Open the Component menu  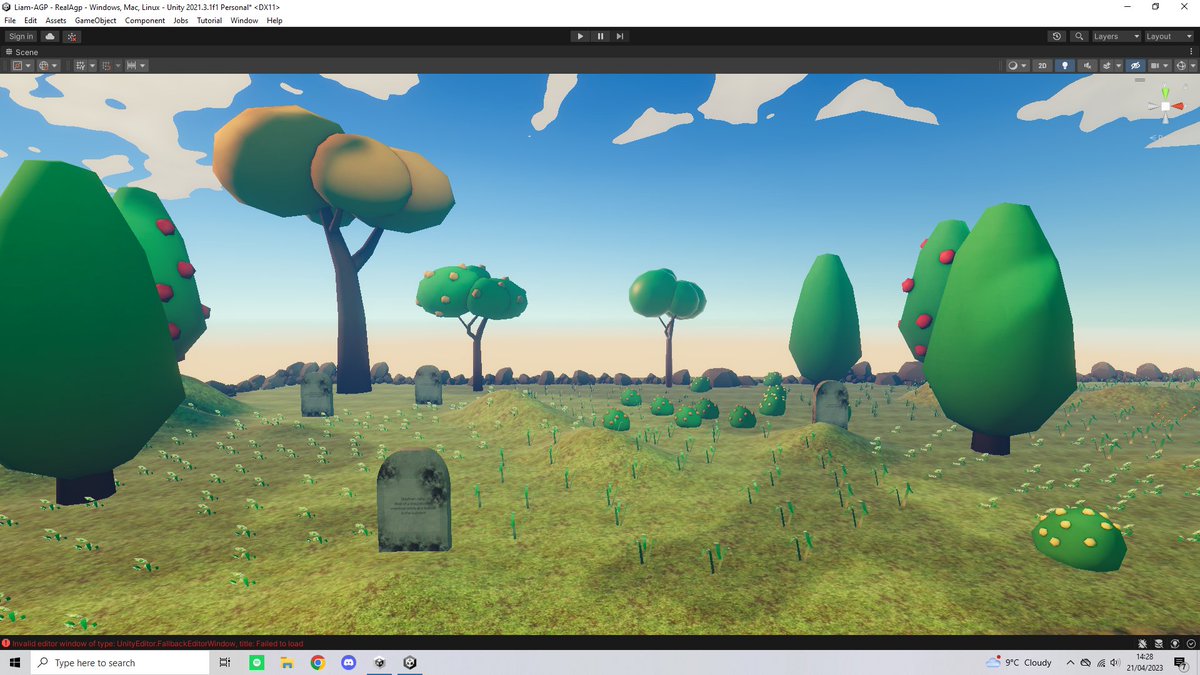(145, 20)
